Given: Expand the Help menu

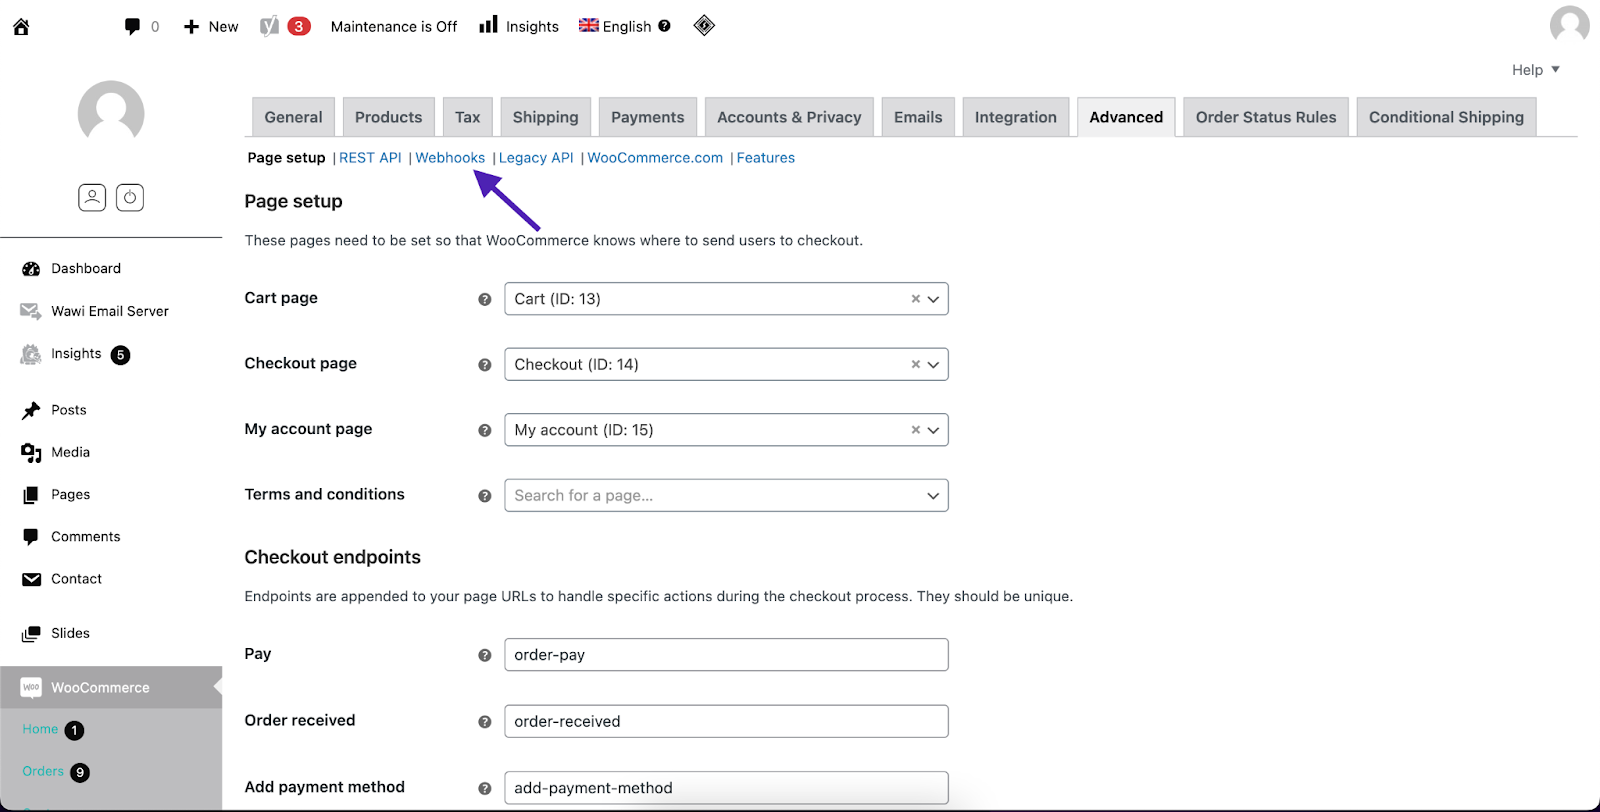Looking at the screenshot, I should click(1536, 70).
